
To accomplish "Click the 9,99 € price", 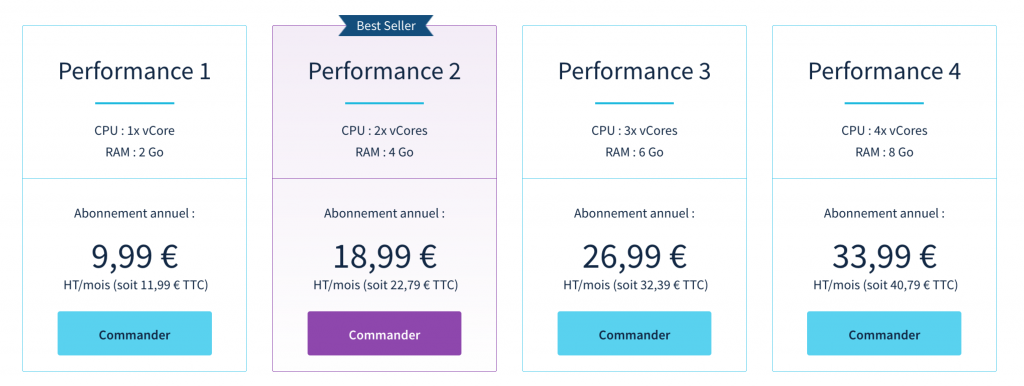I will pyautogui.click(x=135, y=256).
